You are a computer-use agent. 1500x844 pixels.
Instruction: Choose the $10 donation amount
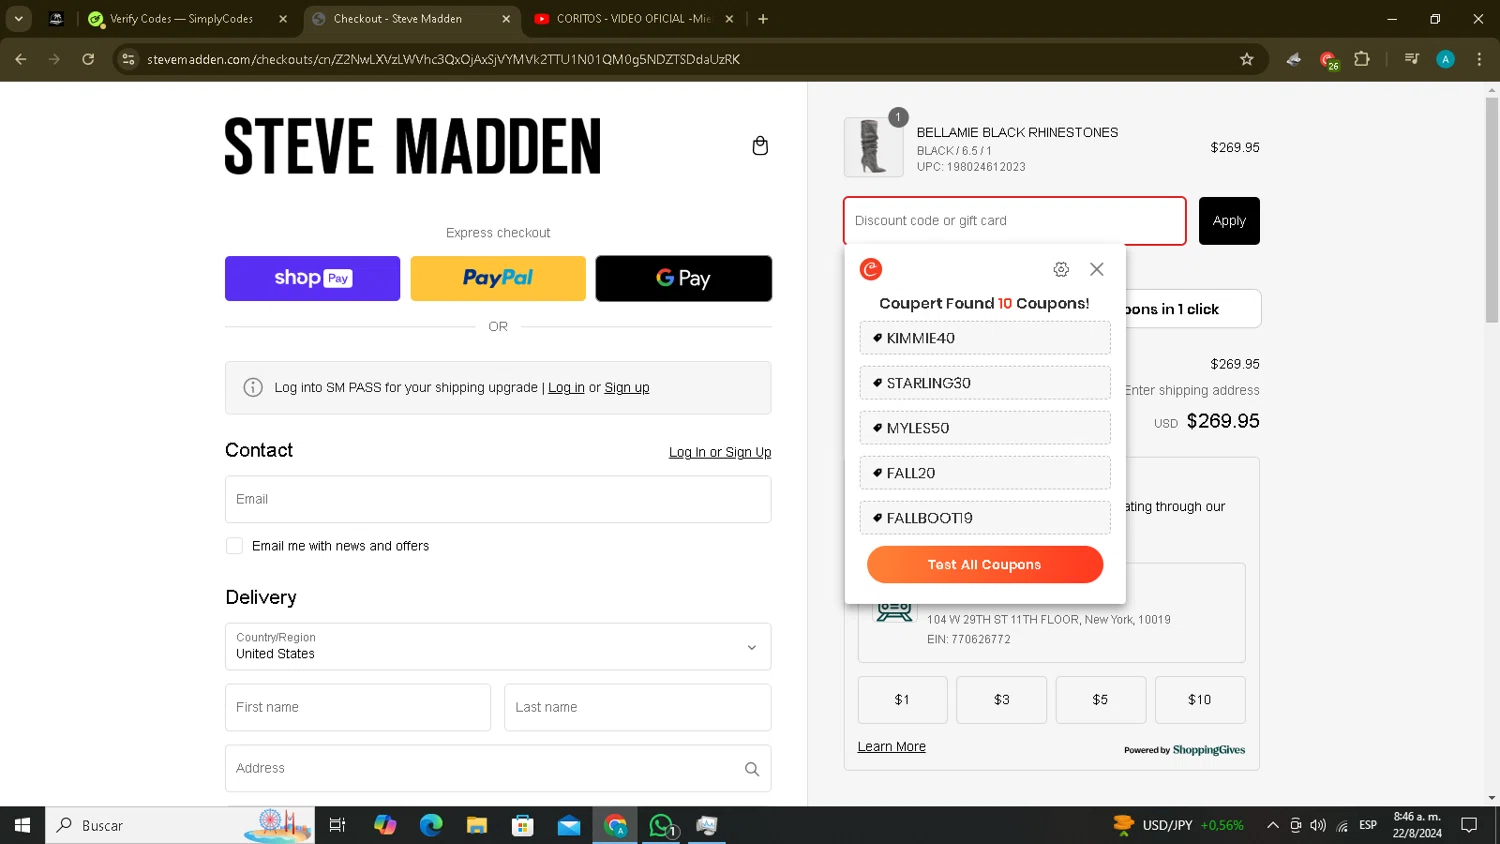click(1200, 700)
